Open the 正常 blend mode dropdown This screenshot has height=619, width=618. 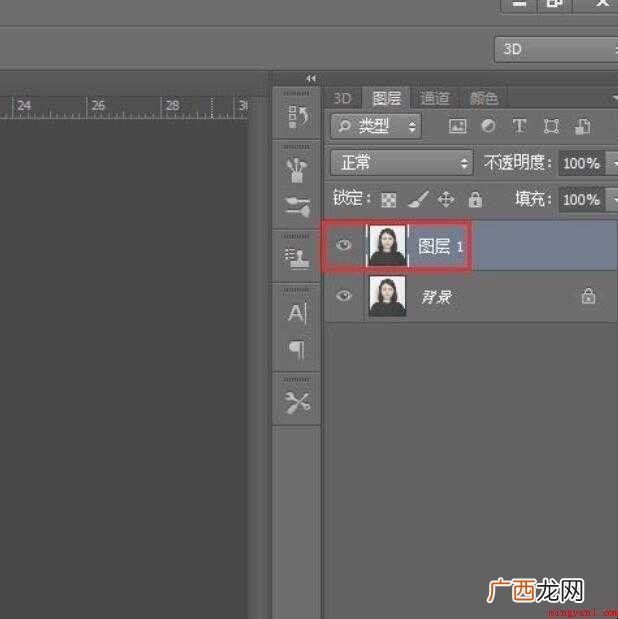[x=401, y=163]
